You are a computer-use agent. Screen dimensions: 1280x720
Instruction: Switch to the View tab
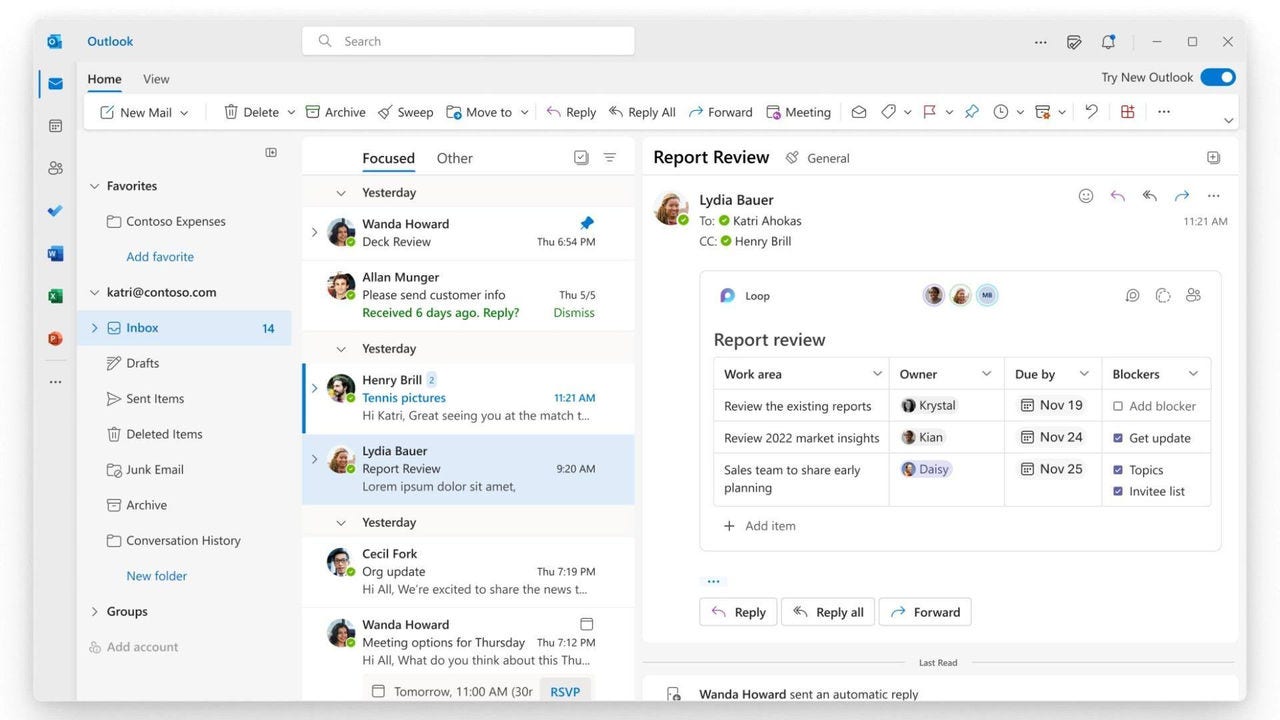point(156,79)
